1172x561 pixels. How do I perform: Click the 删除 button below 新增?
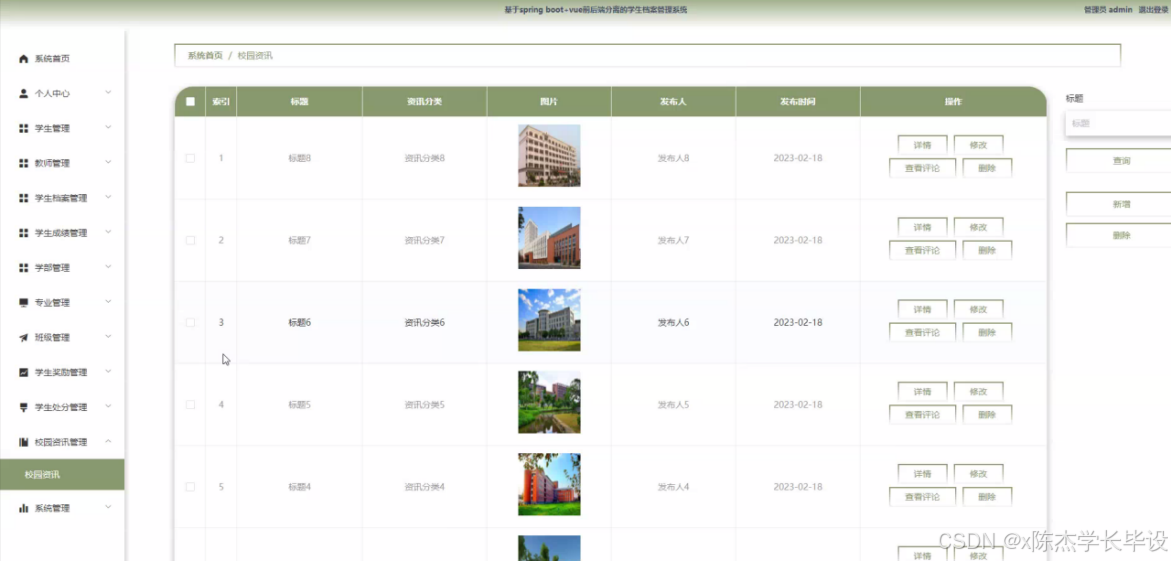coord(1120,235)
